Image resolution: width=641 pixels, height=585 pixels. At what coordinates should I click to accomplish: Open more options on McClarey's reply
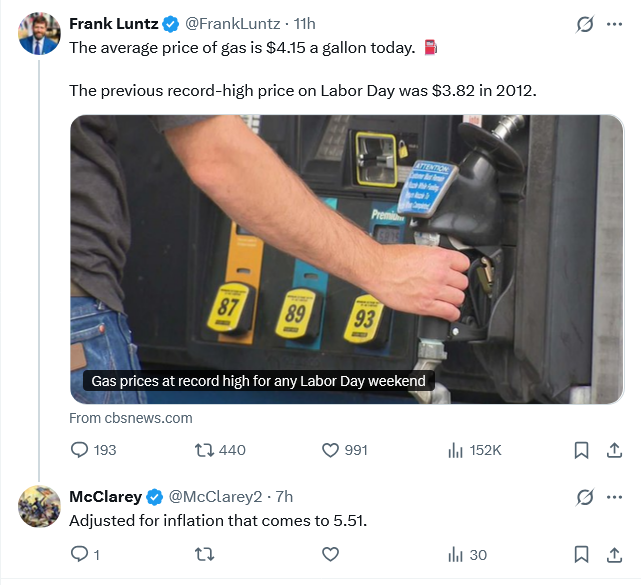[614, 497]
